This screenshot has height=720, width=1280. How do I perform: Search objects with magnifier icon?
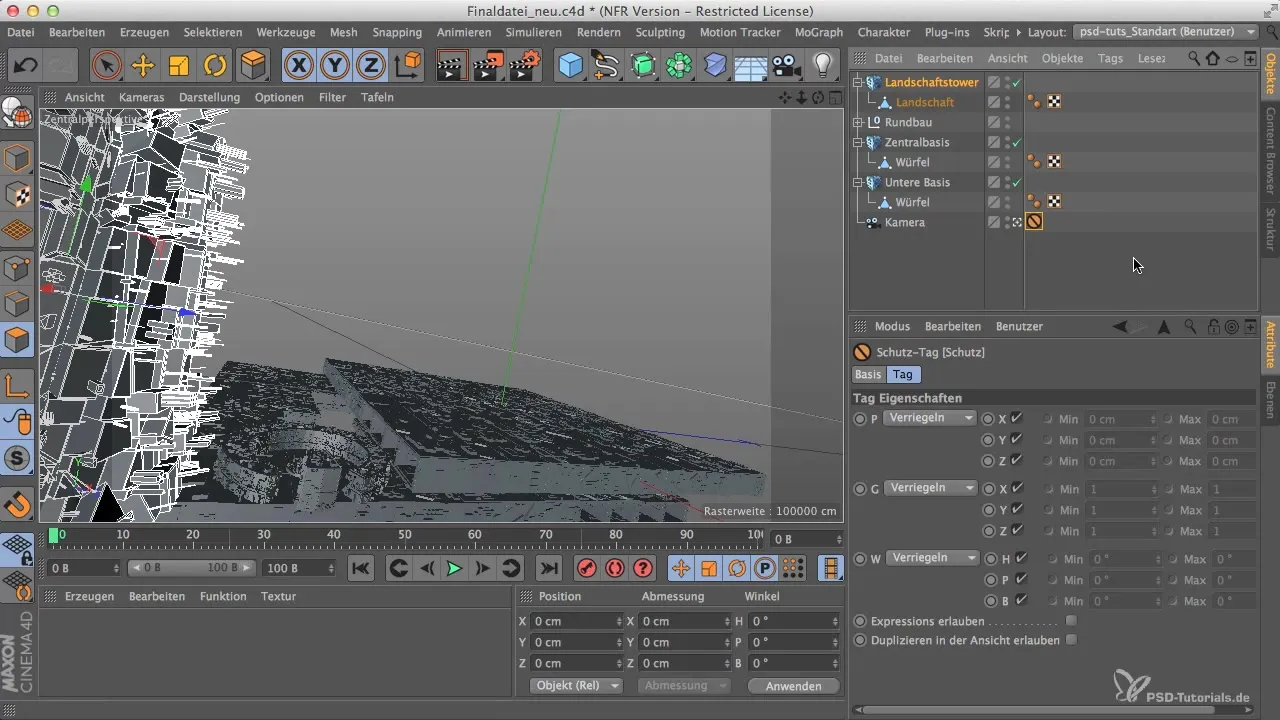click(x=1194, y=58)
